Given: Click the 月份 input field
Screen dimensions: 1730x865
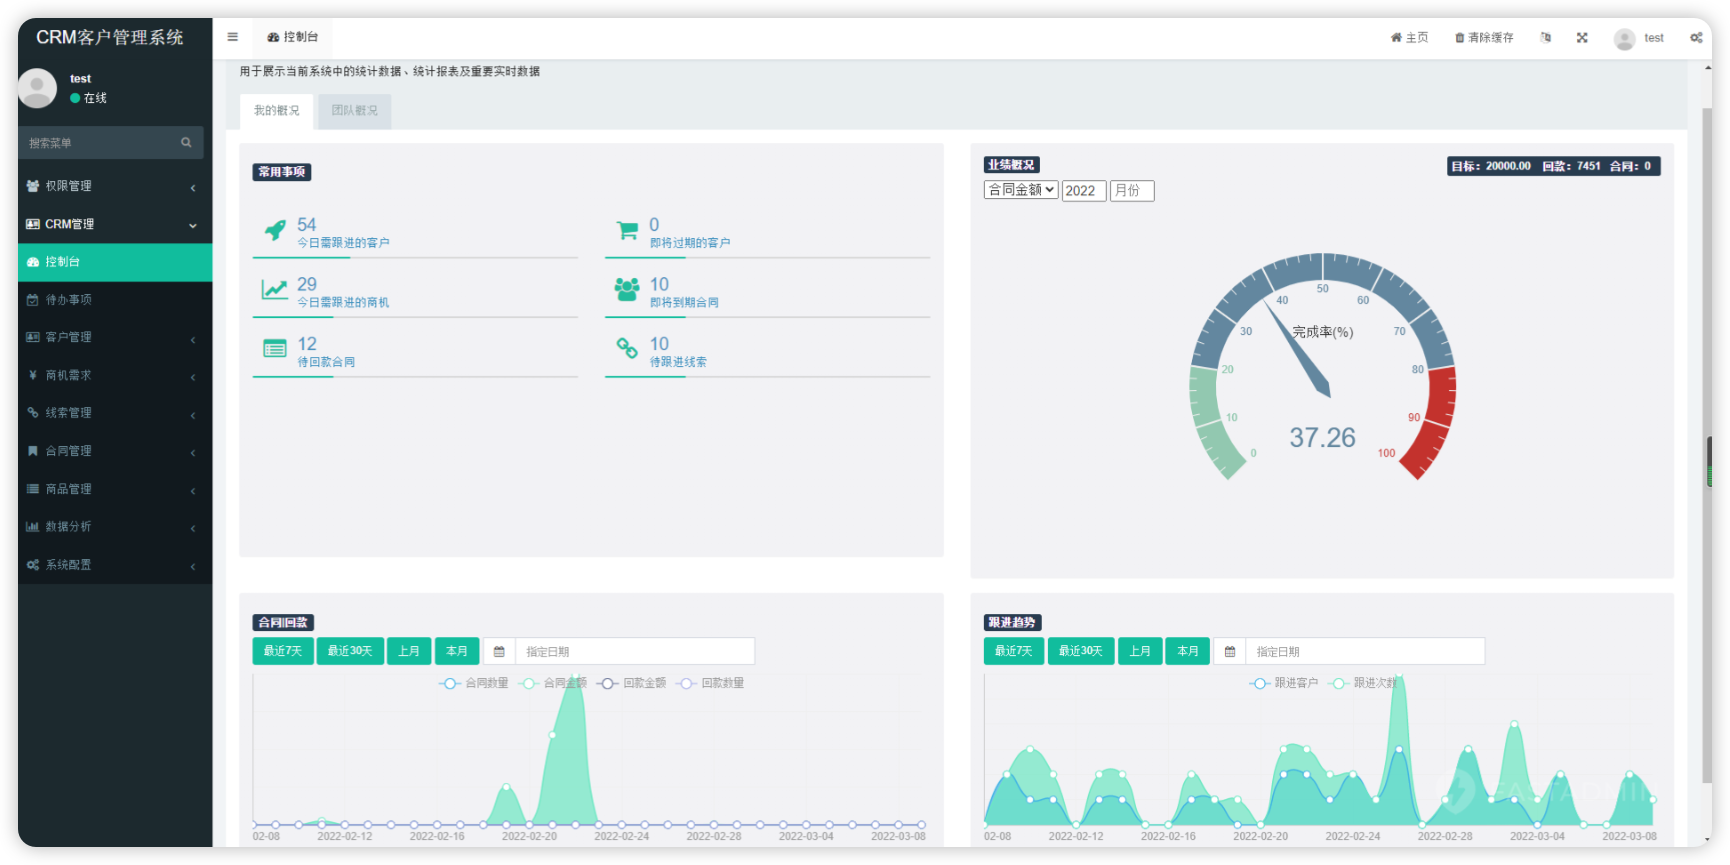Looking at the screenshot, I should (x=1132, y=191).
